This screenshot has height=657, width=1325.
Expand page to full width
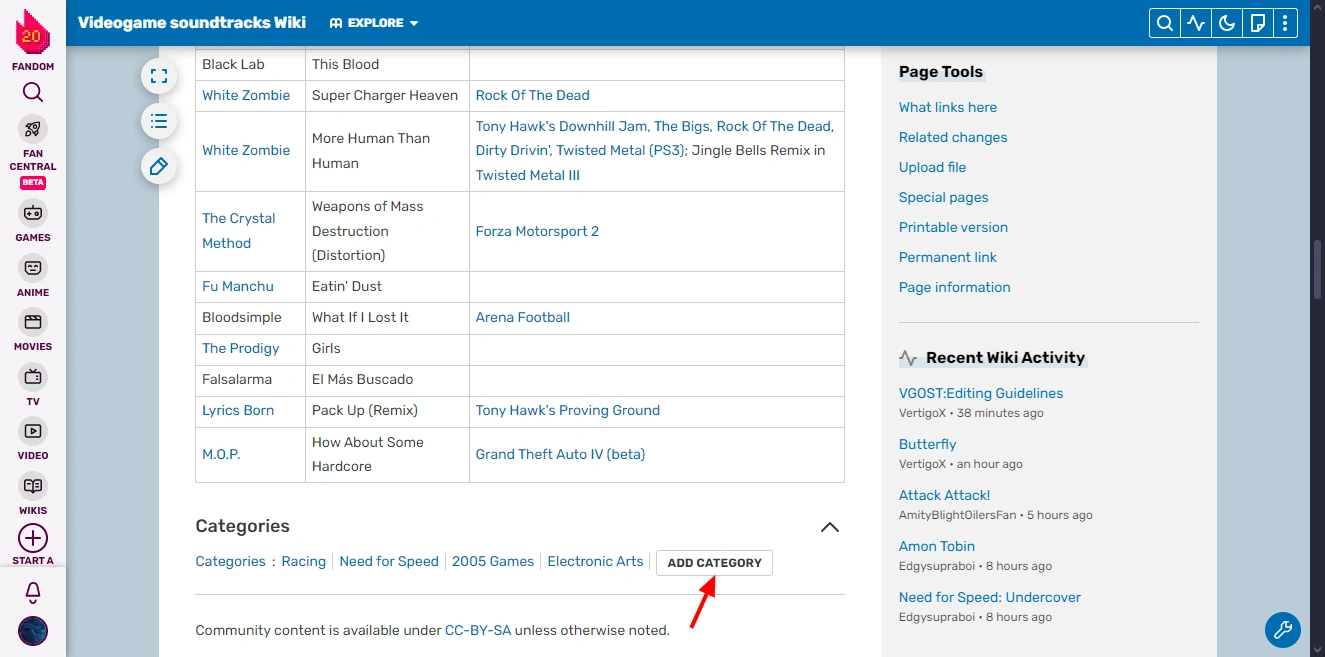click(158, 76)
